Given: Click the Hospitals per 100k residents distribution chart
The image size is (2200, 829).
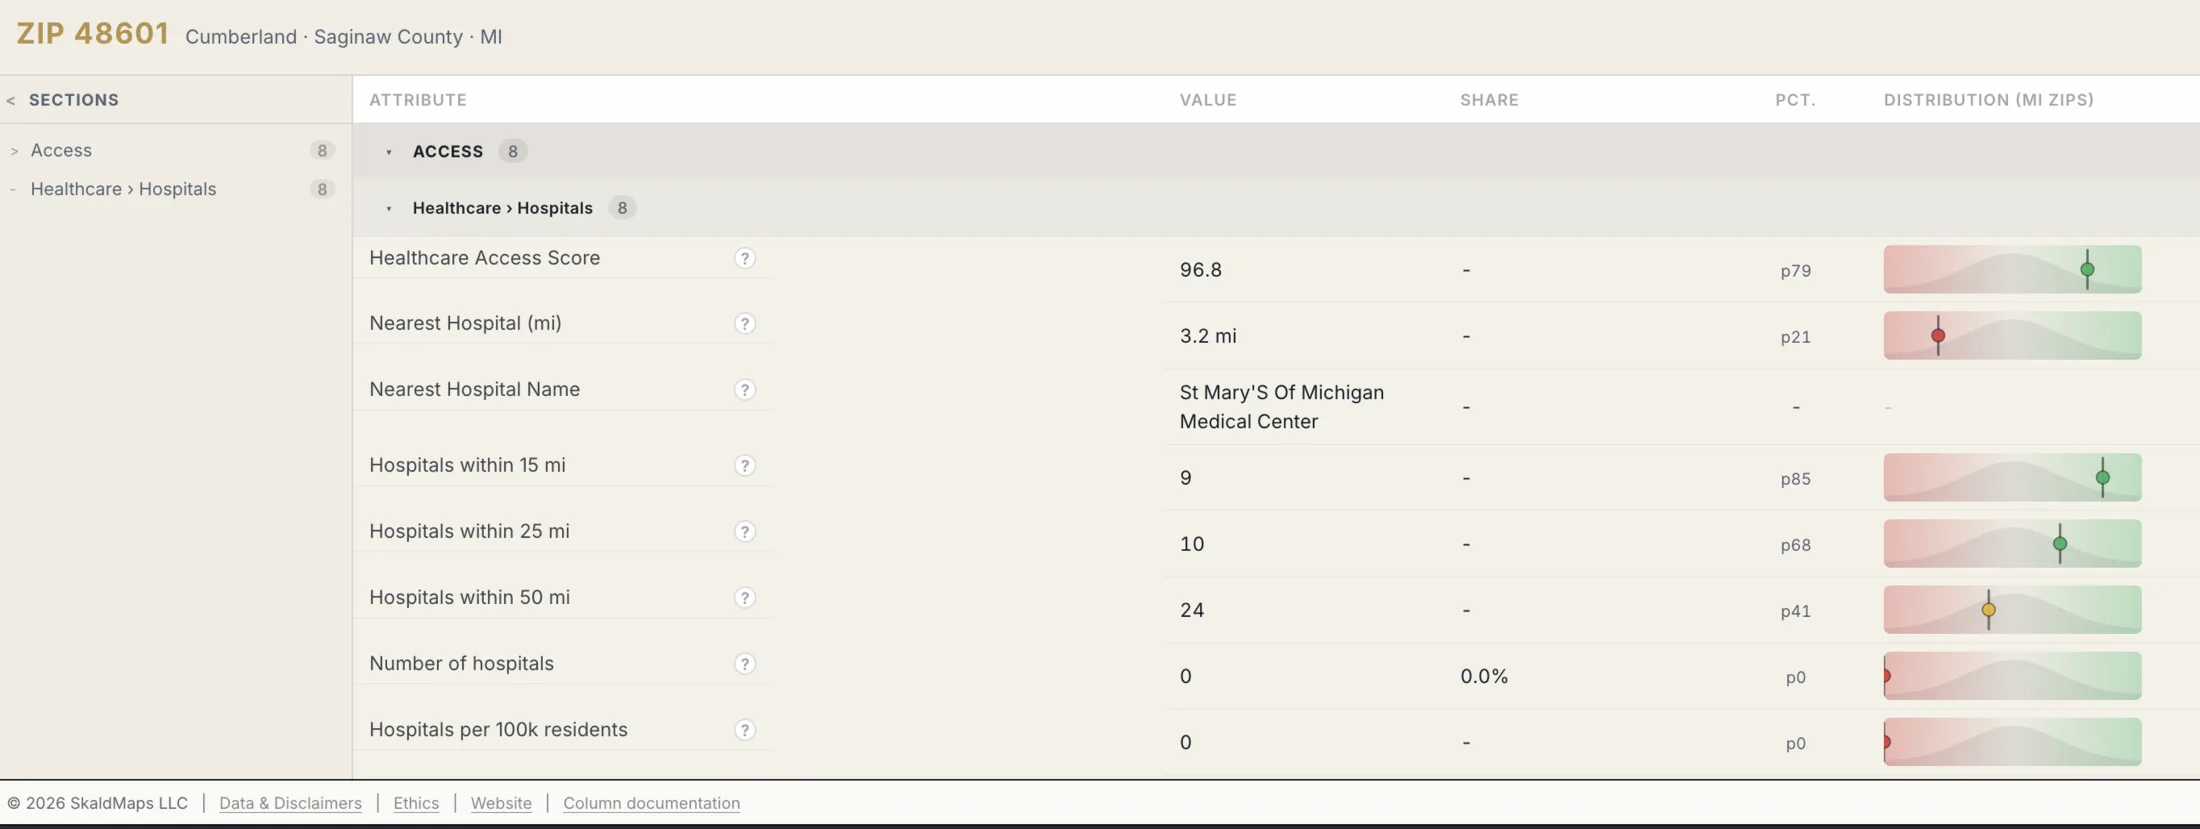Looking at the screenshot, I should click(x=2012, y=742).
